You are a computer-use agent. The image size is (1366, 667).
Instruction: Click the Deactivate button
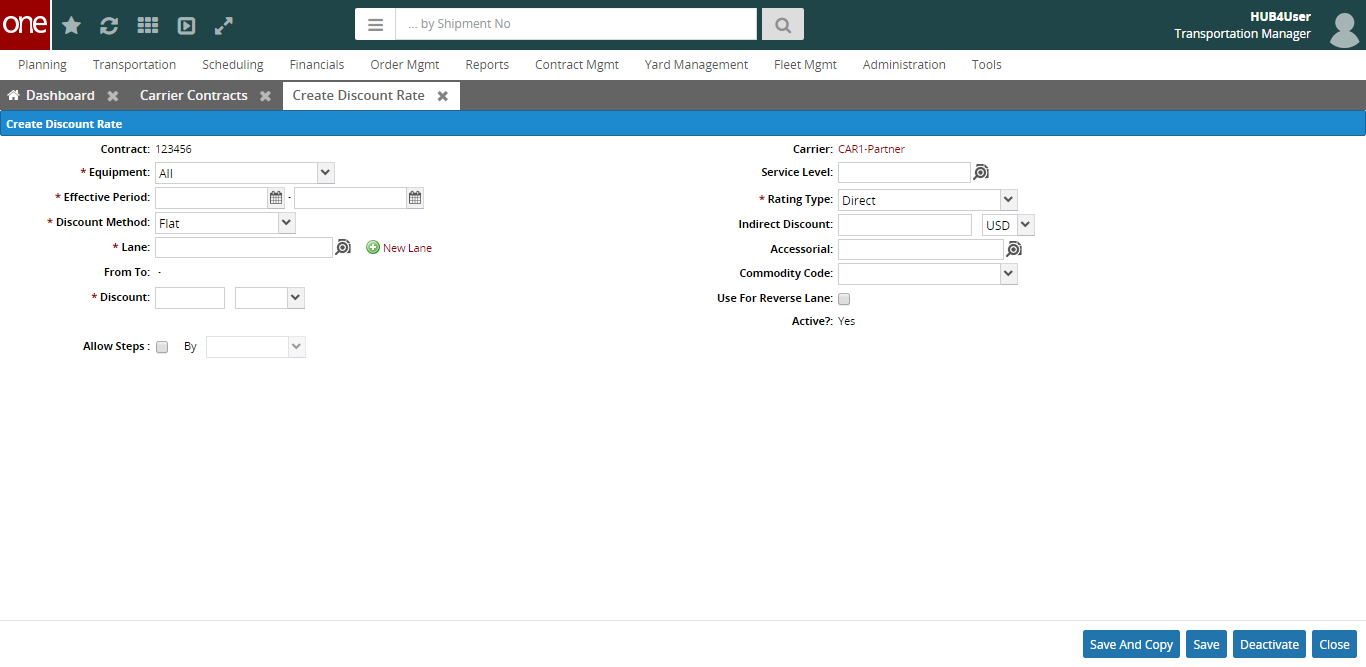[x=1269, y=644]
